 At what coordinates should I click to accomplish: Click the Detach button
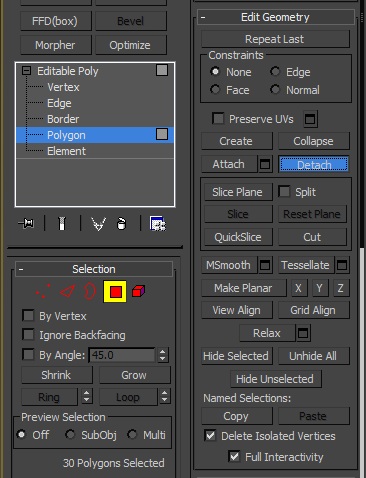click(314, 164)
